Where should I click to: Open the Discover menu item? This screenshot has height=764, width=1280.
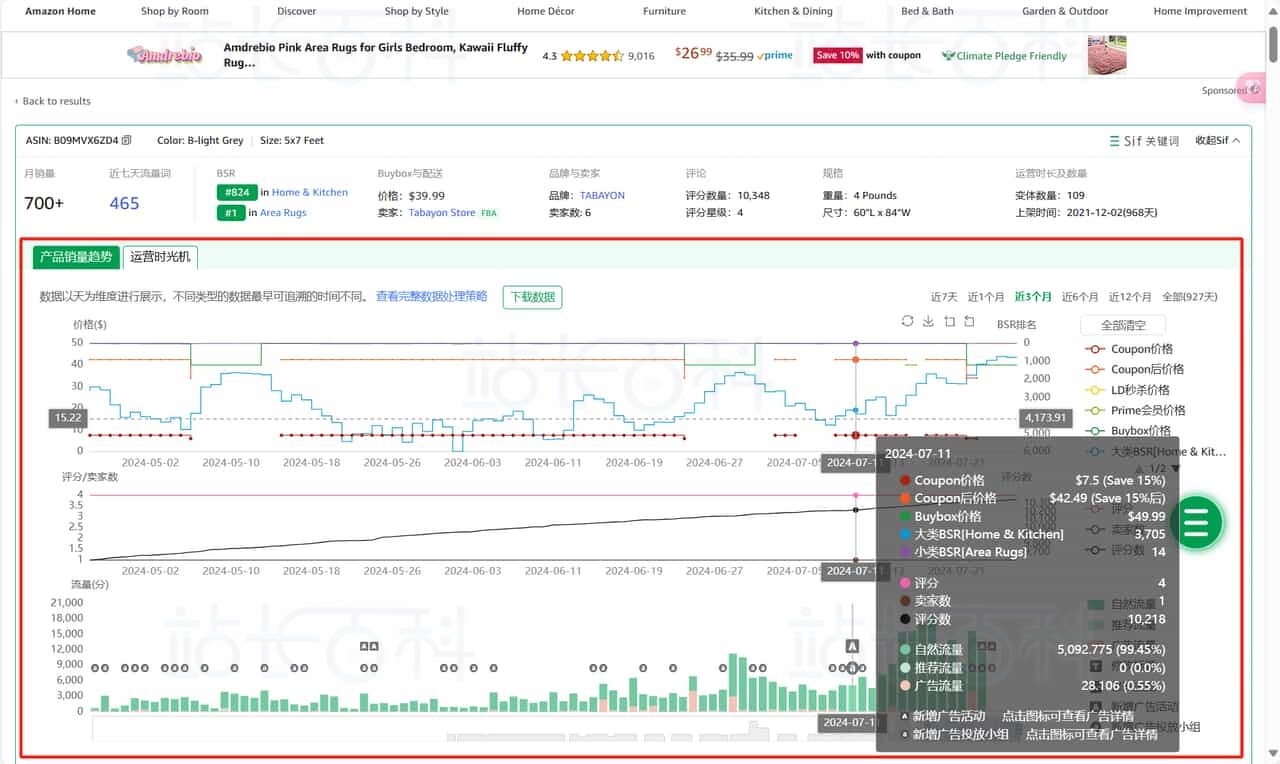tap(297, 12)
